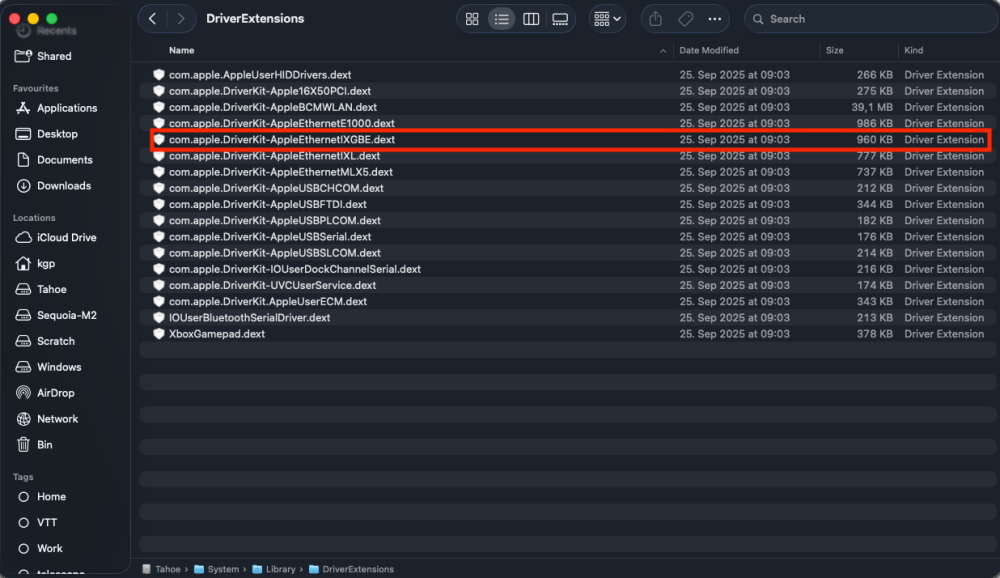Select com.apple.DriverKit-AppleUSBSerial.dext file
1000x578 pixels.
pyautogui.click(x=568, y=237)
